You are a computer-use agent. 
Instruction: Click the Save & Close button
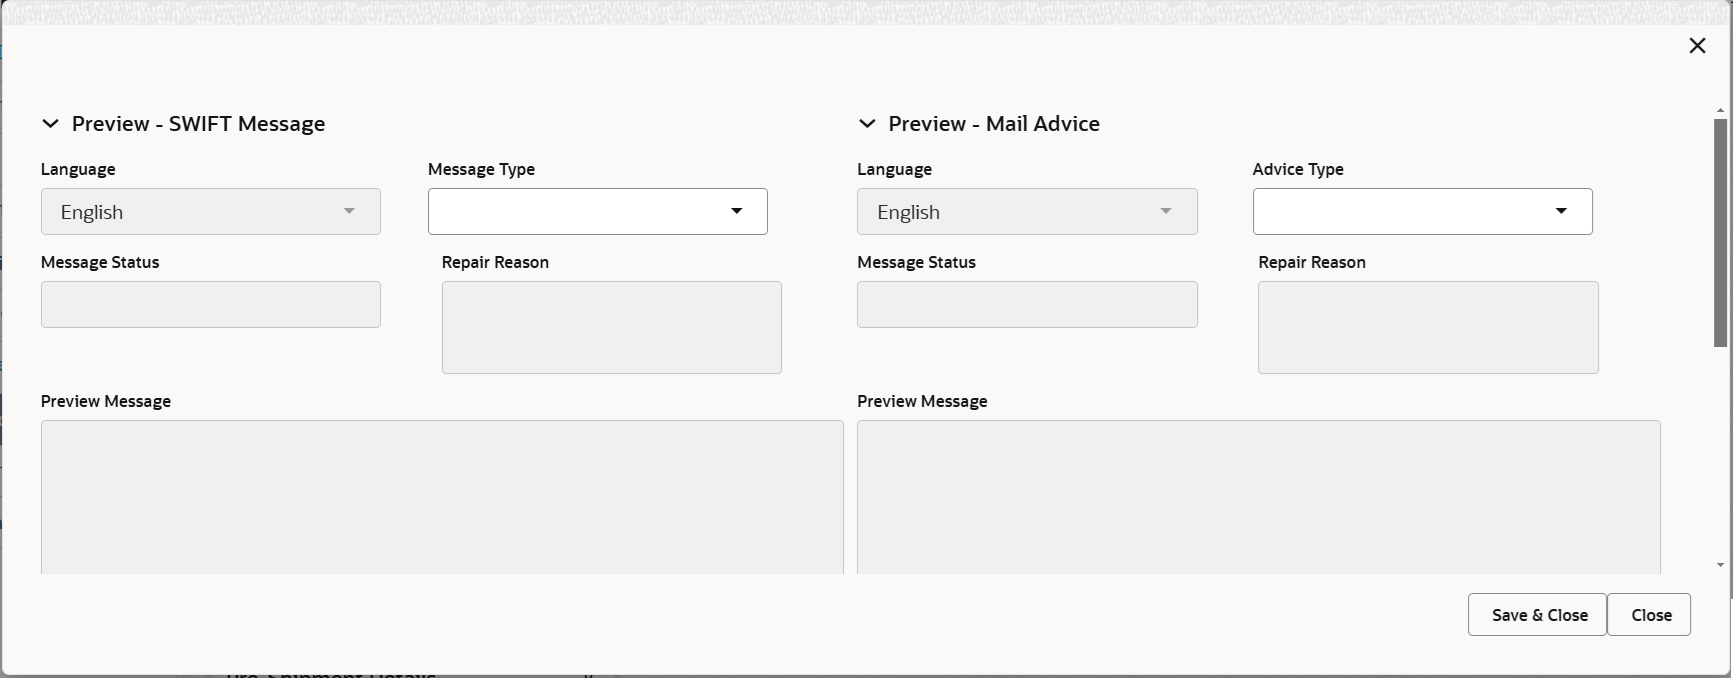tap(1538, 615)
